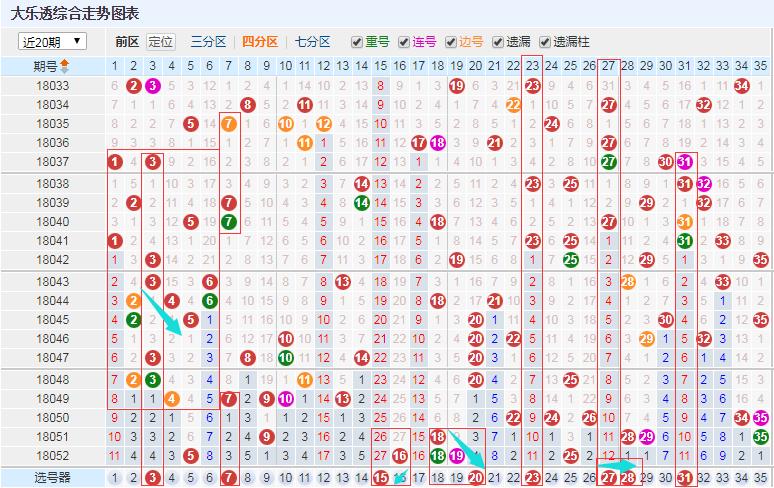Click column header 23

coord(533,66)
